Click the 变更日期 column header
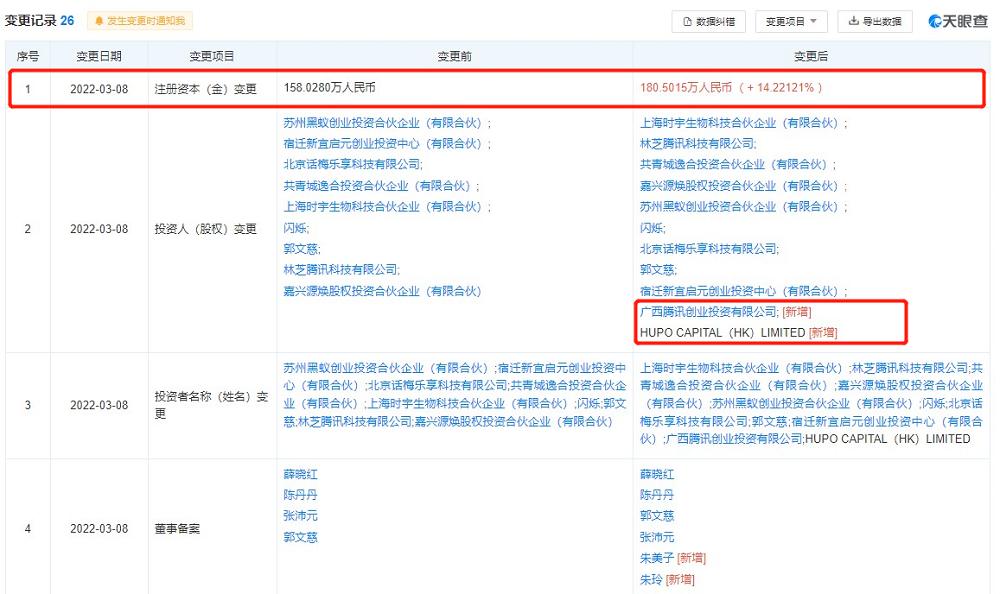Viewport: 1000px width, 594px height. [99, 56]
